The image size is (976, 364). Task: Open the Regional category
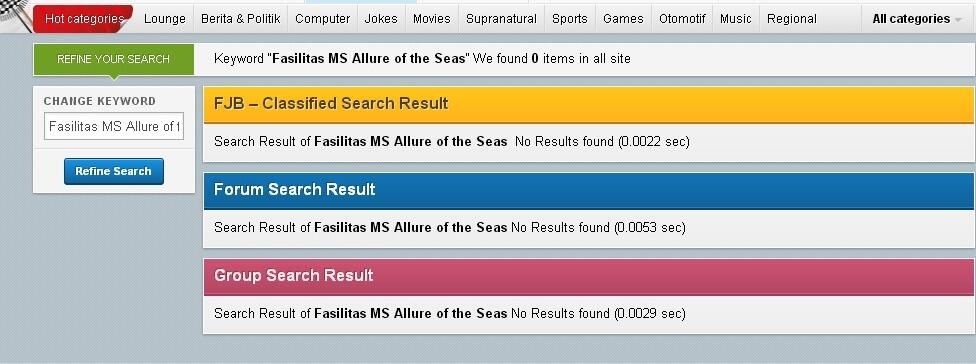coord(792,19)
